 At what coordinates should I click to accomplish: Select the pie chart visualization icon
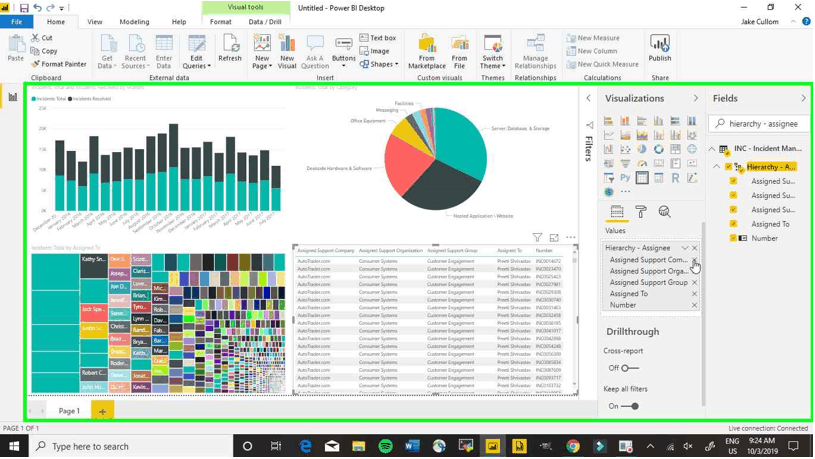coord(642,149)
